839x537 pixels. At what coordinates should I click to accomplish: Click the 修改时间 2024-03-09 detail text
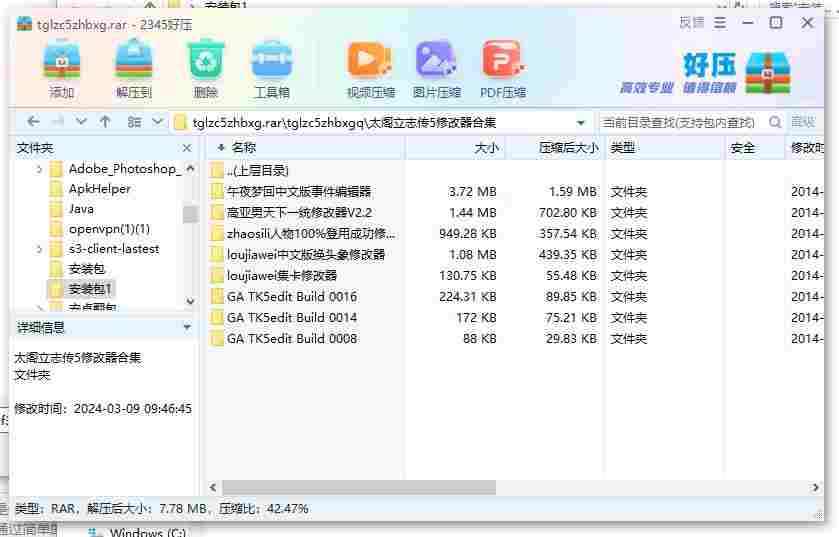click(x=103, y=409)
